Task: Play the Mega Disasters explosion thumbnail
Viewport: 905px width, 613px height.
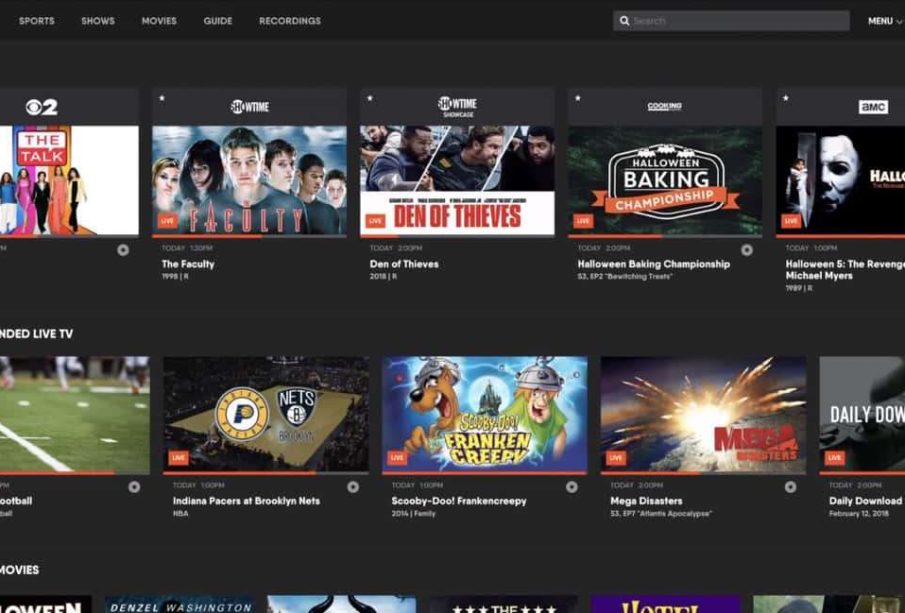Action: 704,414
